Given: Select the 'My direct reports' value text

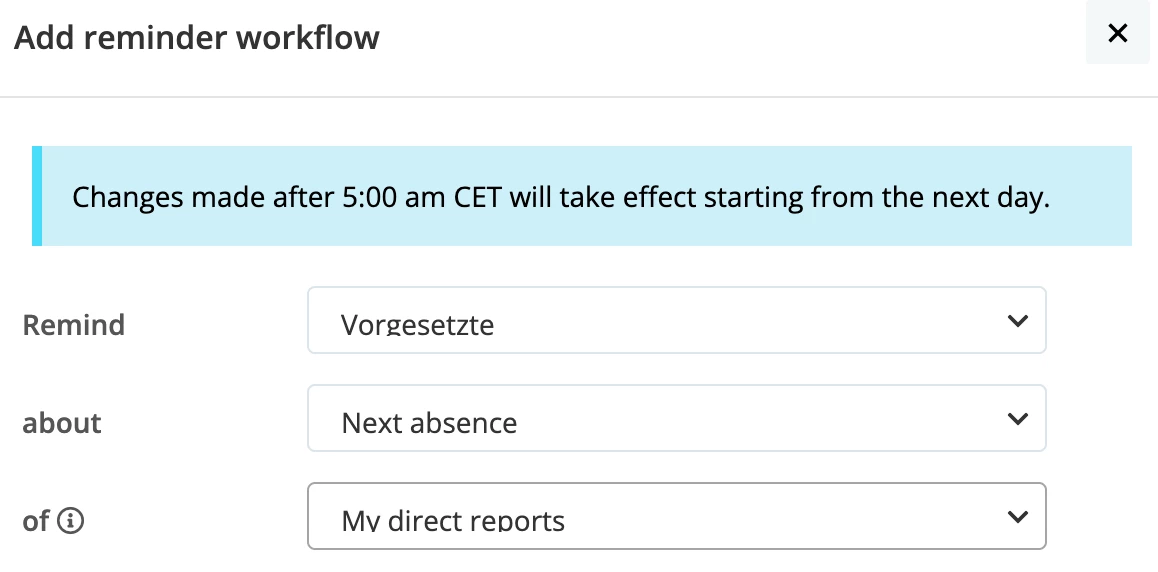Looking at the screenshot, I should (x=453, y=520).
